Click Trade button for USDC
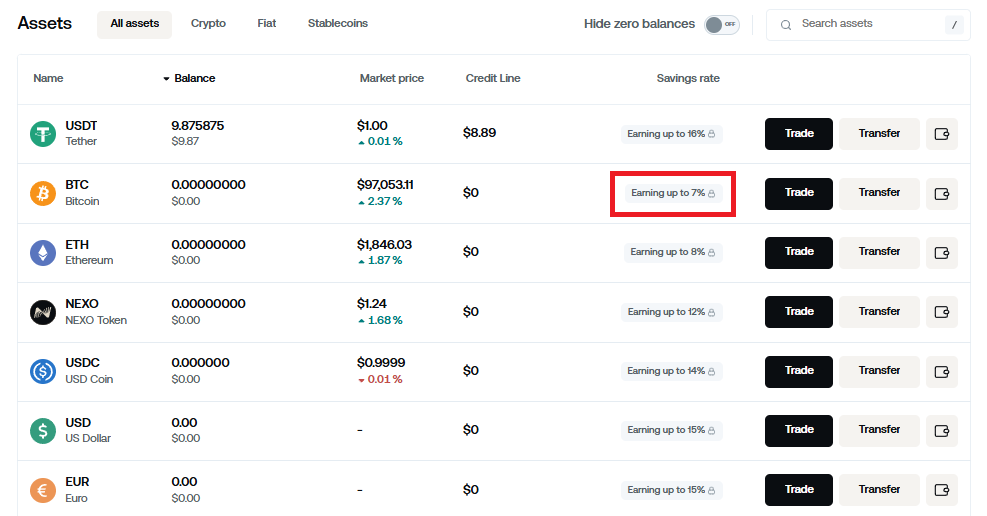The image size is (987, 516). 799,371
